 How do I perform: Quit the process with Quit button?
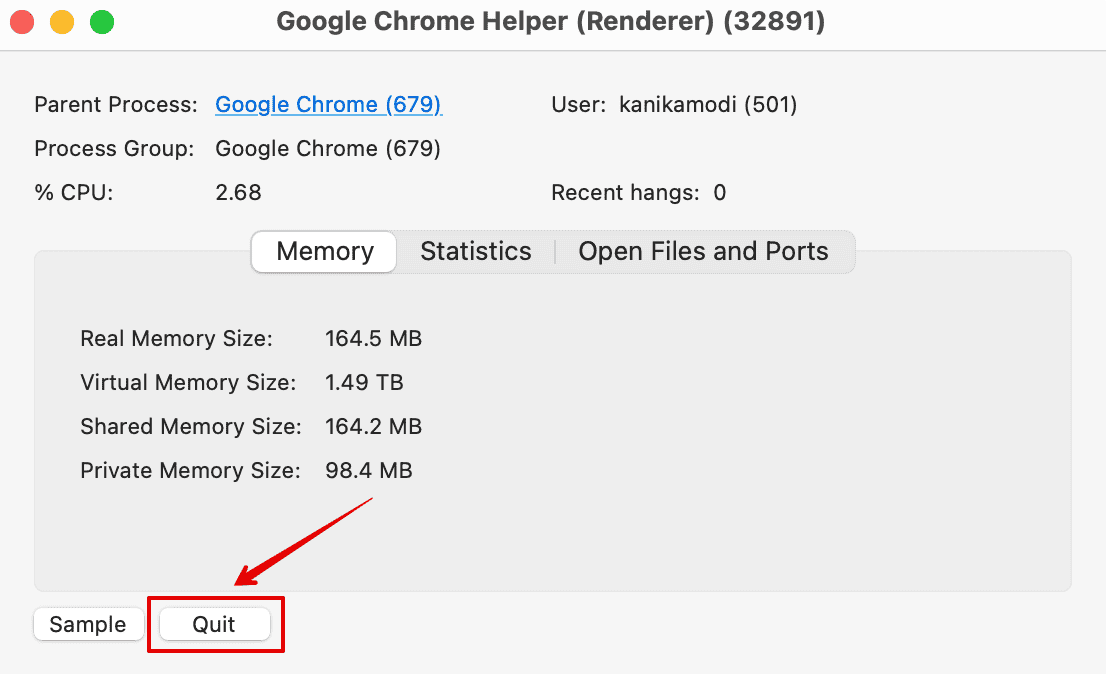[x=214, y=625]
